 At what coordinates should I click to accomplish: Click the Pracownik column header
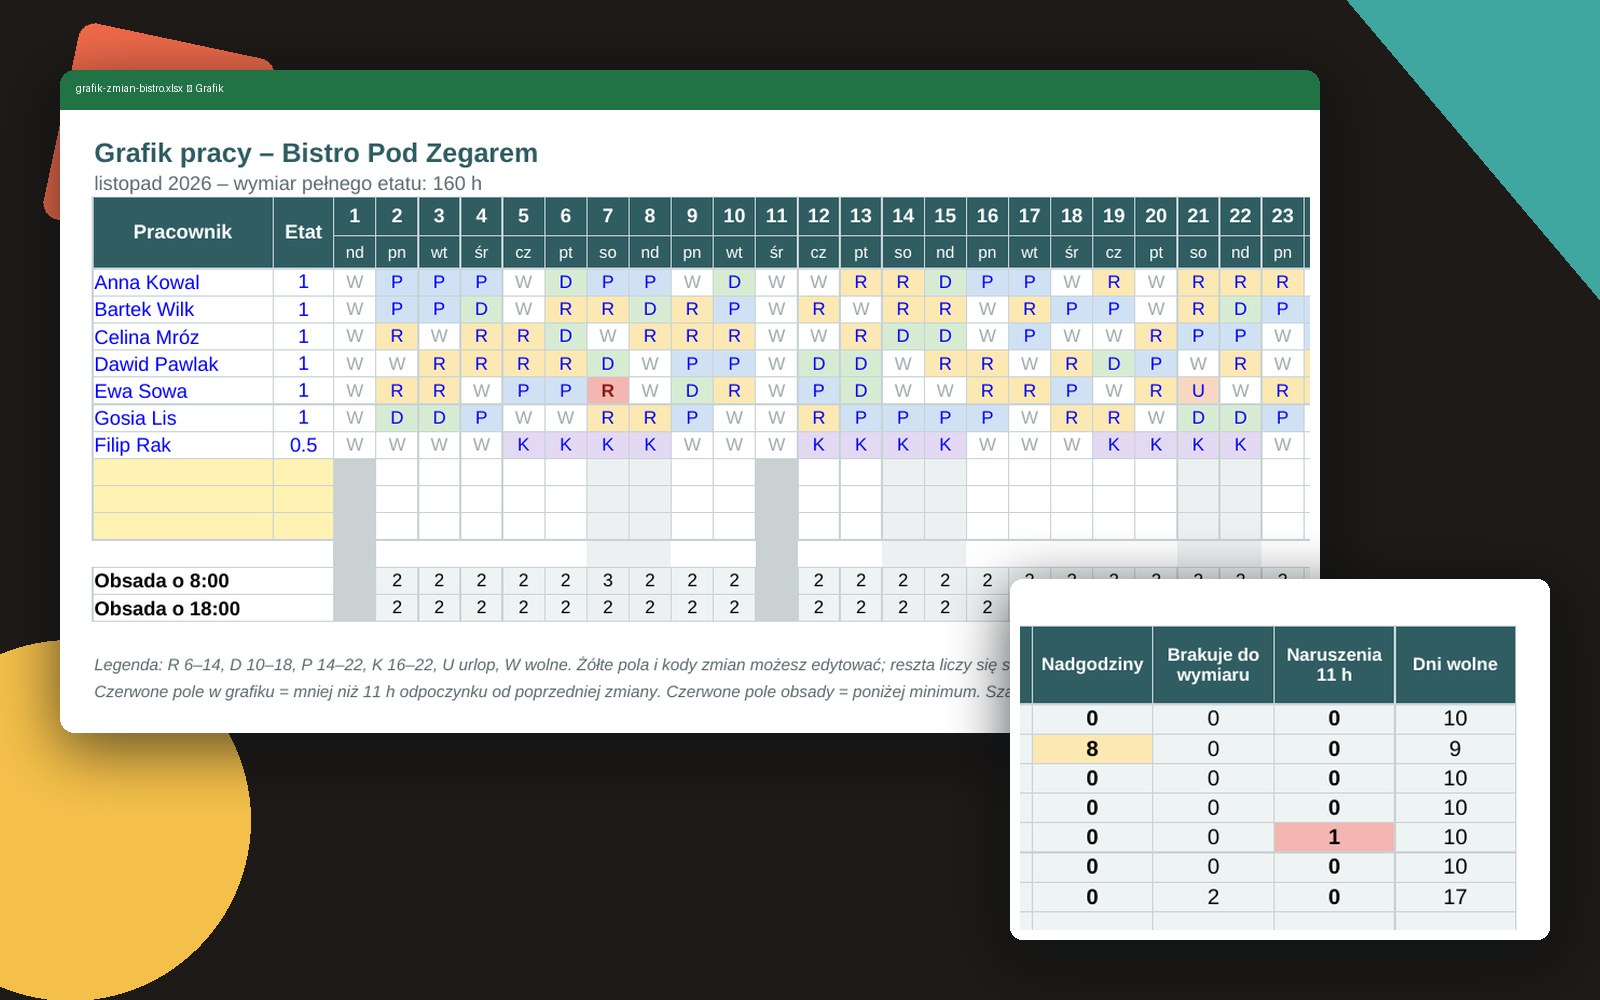click(x=183, y=232)
